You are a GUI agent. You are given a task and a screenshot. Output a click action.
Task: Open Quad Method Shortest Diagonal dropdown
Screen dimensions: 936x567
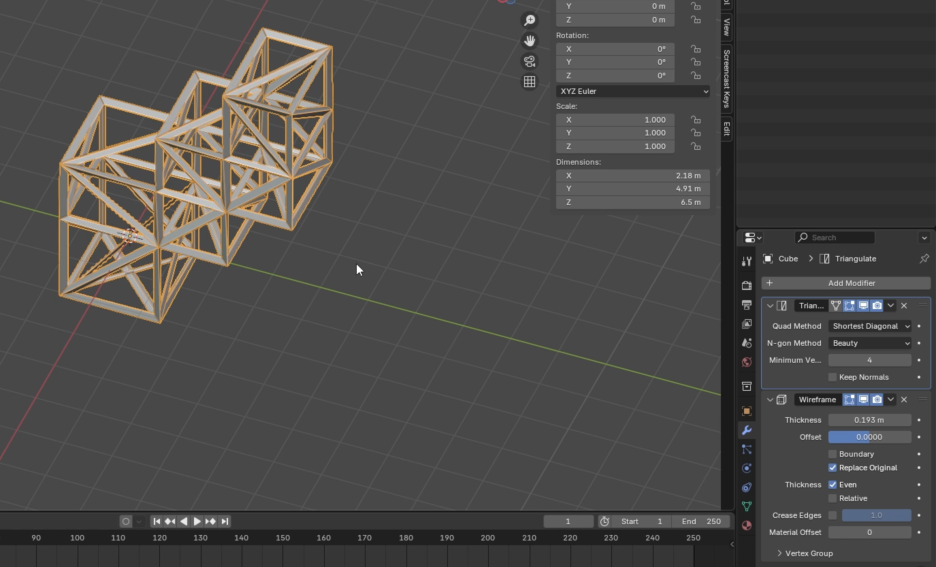(x=870, y=326)
